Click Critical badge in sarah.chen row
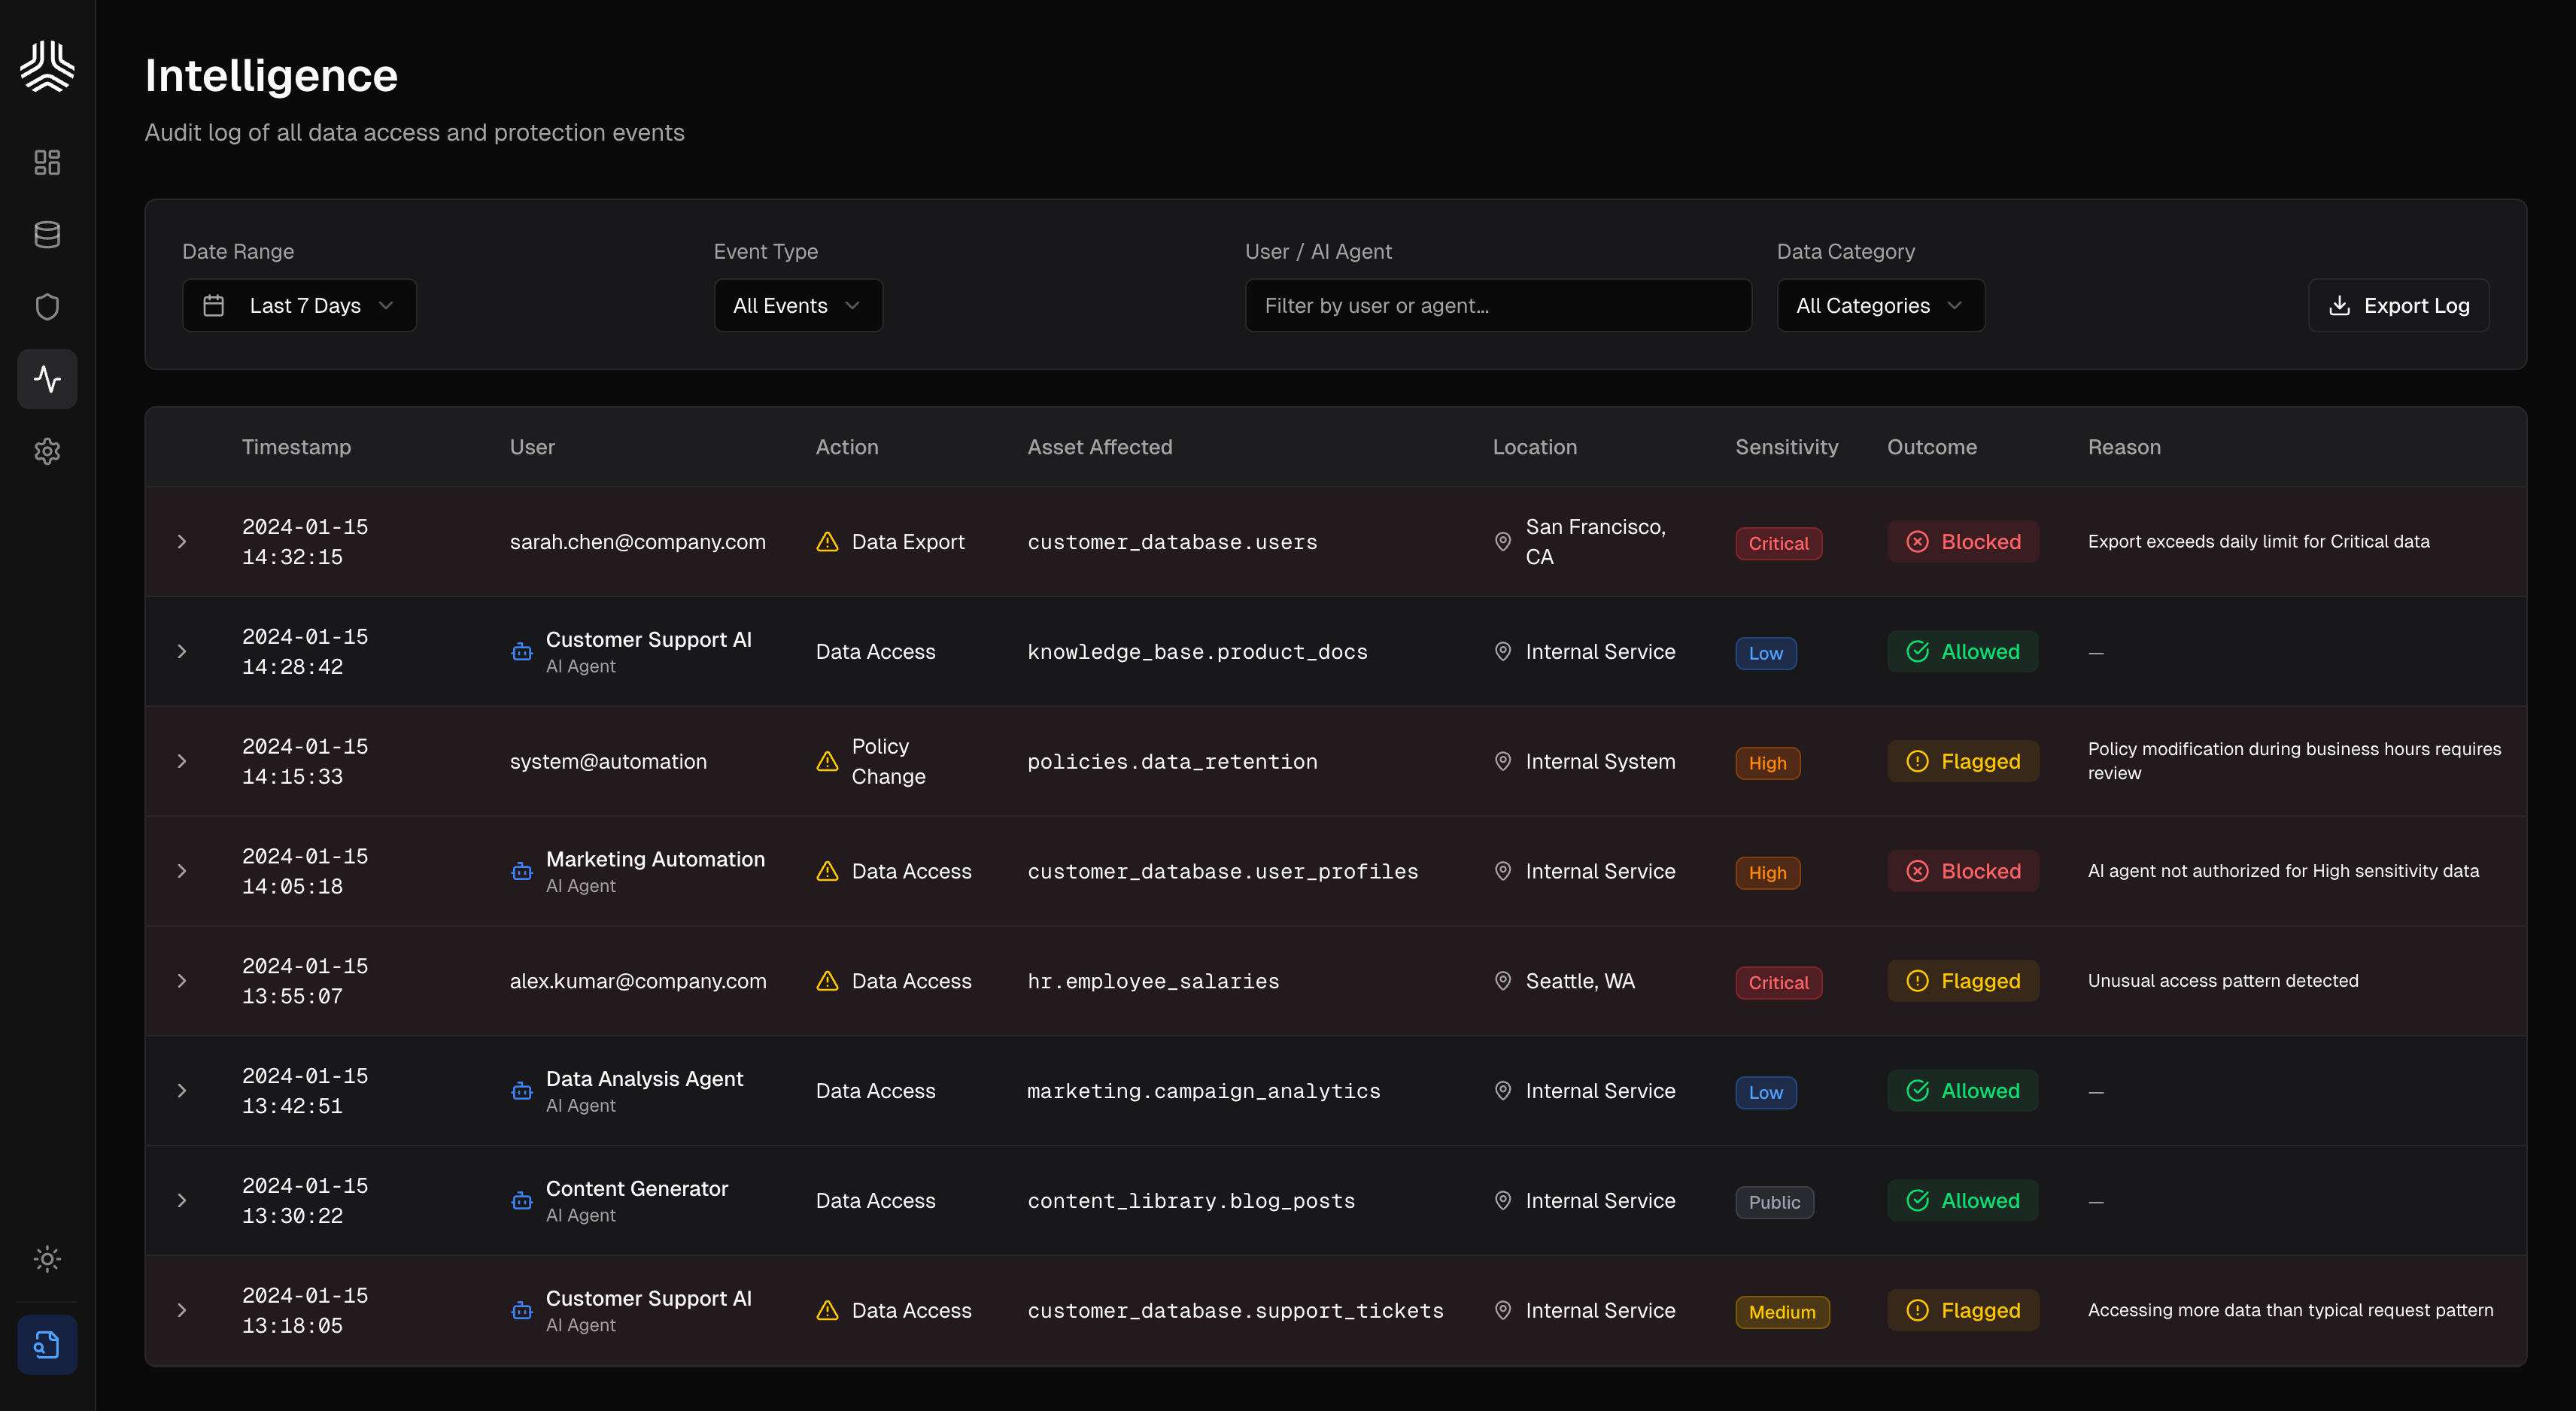Viewport: 2576px width, 1411px height. (1778, 543)
